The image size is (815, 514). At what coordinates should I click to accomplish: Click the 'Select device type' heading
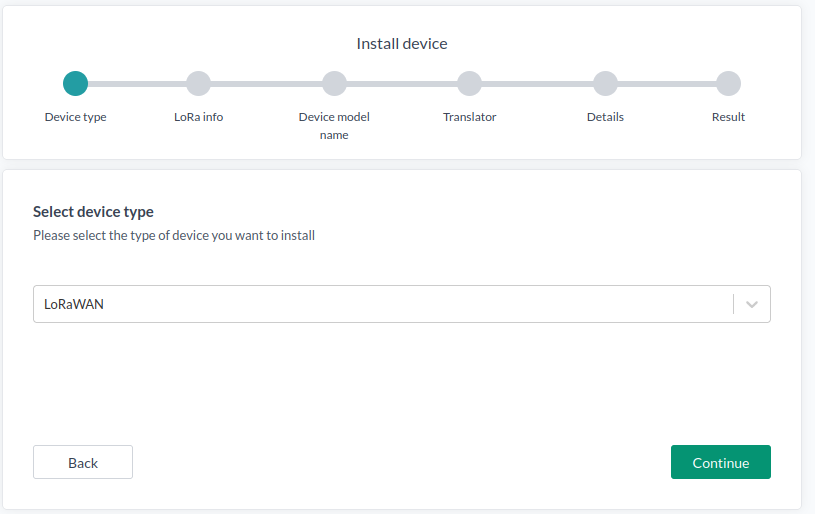[x=93, y=212]
